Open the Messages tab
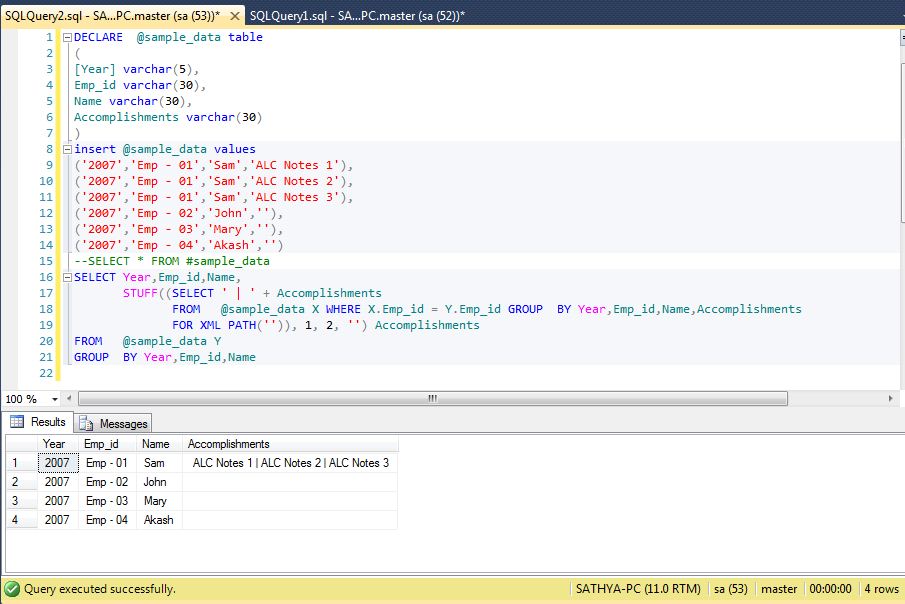 [113, 423]
